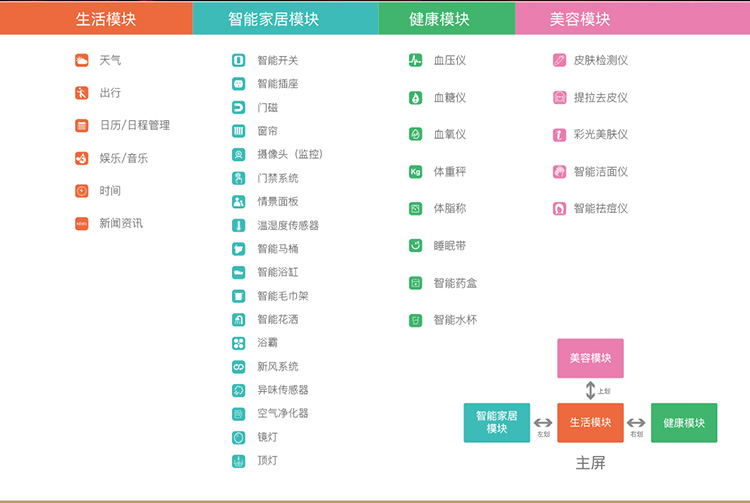Open the 智能洁面仪 facial cleanser icon
The image size is (750, 503).
(x=560, y=172)
